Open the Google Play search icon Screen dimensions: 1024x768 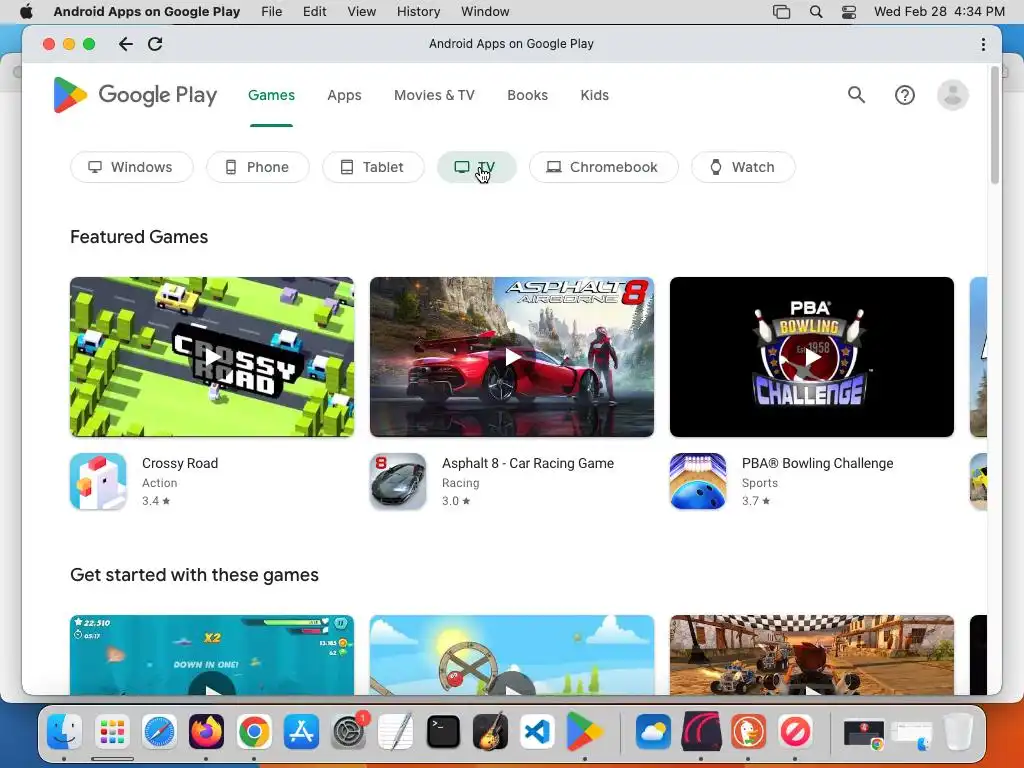[856, 95]
